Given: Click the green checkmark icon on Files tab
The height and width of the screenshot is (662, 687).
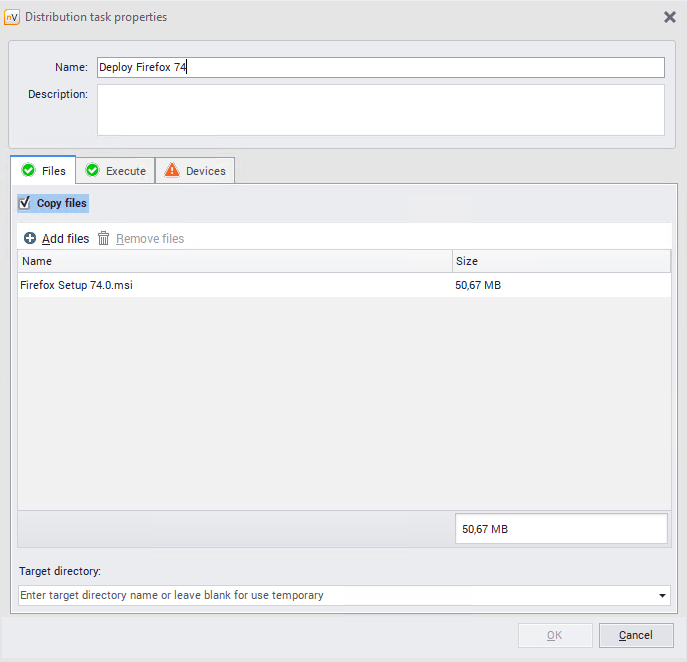Looking at the screenshot, I should [29, 170].
